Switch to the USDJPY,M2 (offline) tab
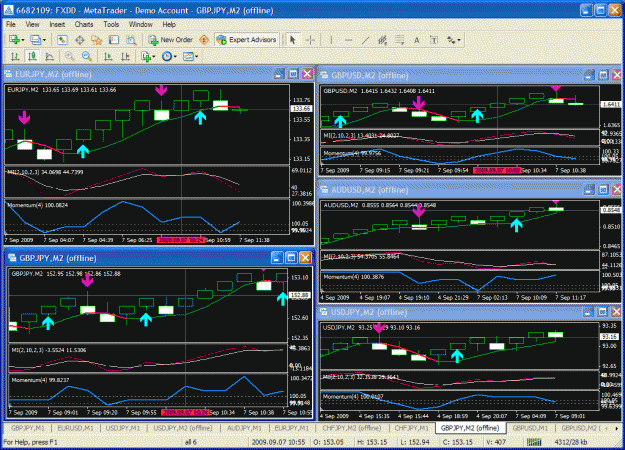This screenshot has width=625, height=450. coord(183,428)
